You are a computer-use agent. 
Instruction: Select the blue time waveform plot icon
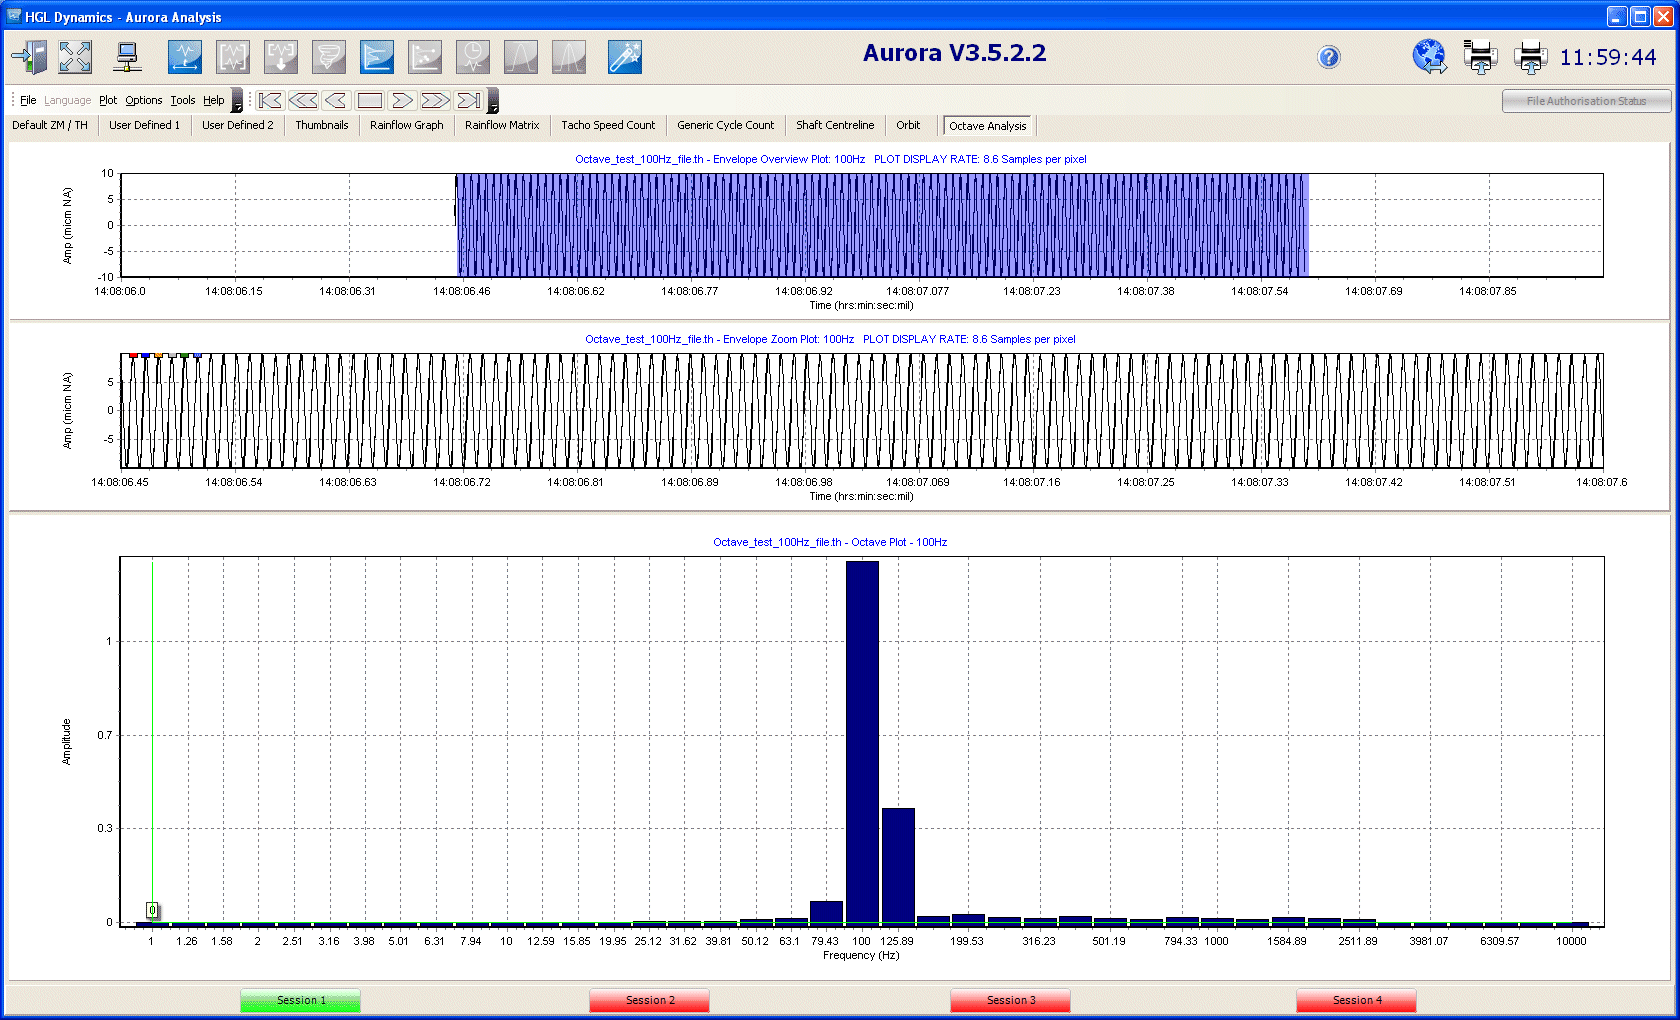click(x=184, y=57)
